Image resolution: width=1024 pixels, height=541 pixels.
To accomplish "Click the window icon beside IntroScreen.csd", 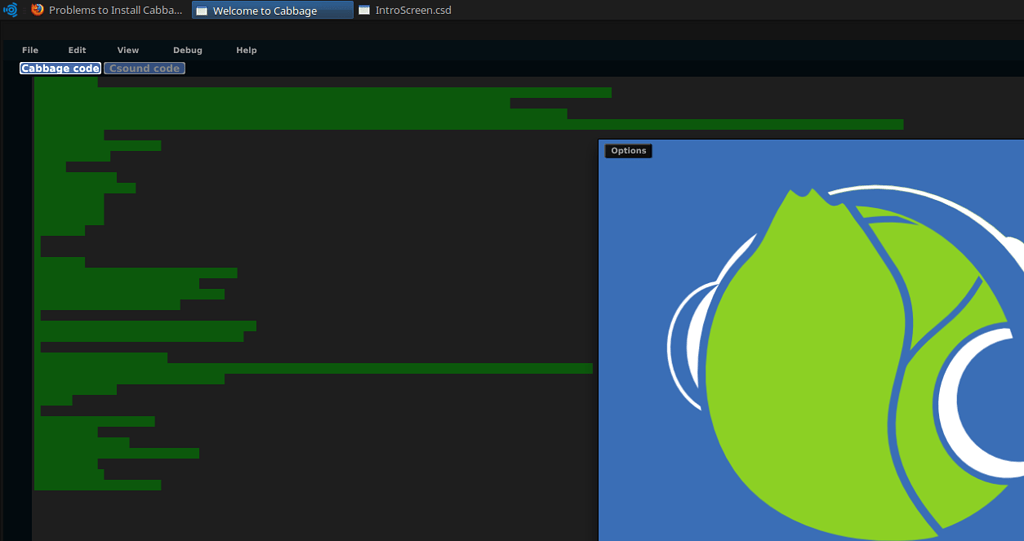I will 364,10.
